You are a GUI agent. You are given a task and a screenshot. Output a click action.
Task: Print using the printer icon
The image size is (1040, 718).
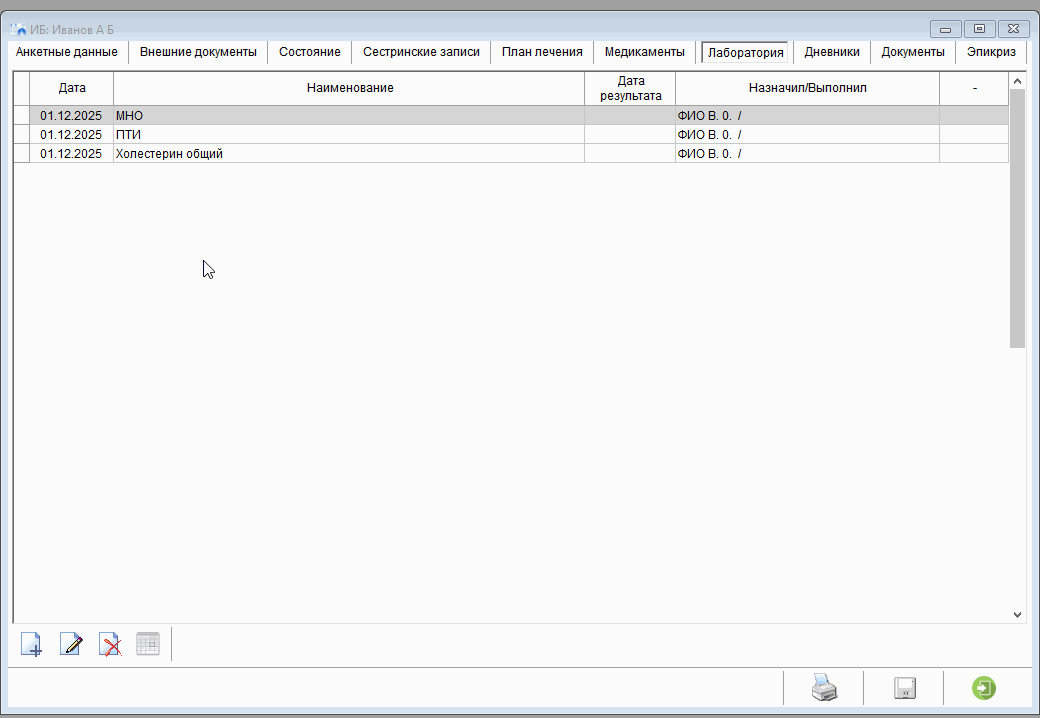(823, 688)
